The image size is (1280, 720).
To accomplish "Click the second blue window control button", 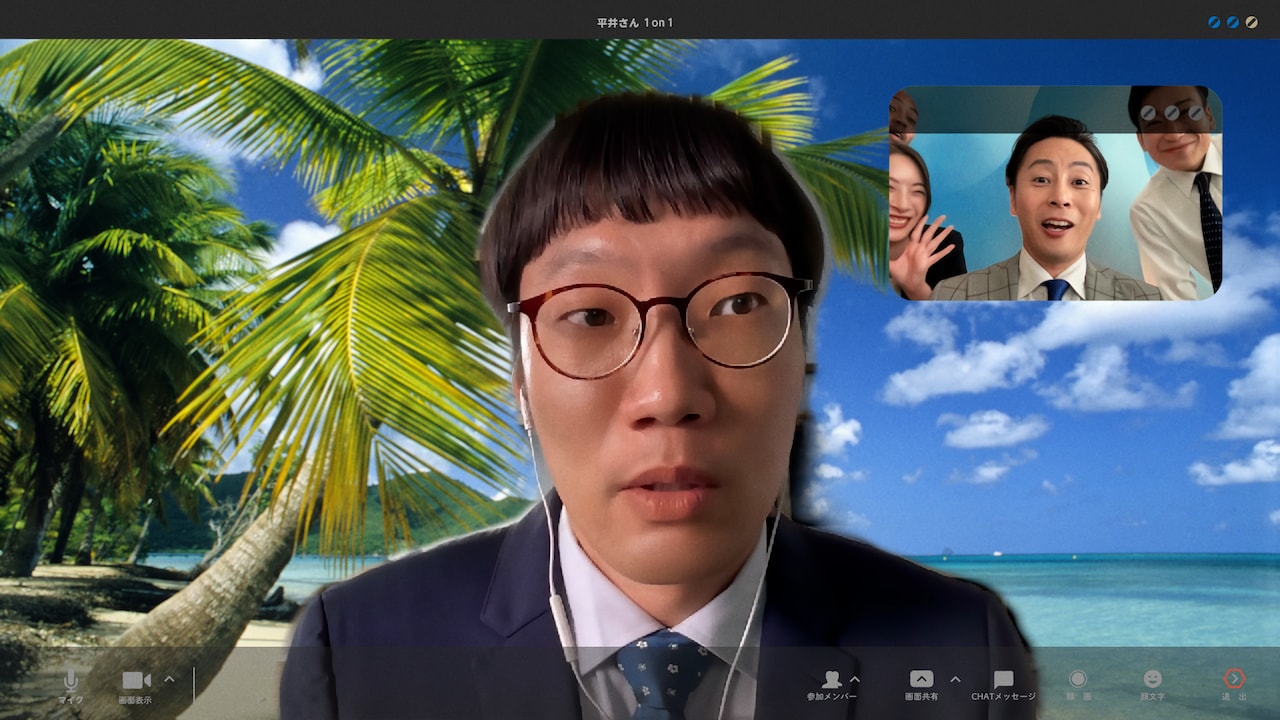I will pyautogui.click(x=1233, y=22).
